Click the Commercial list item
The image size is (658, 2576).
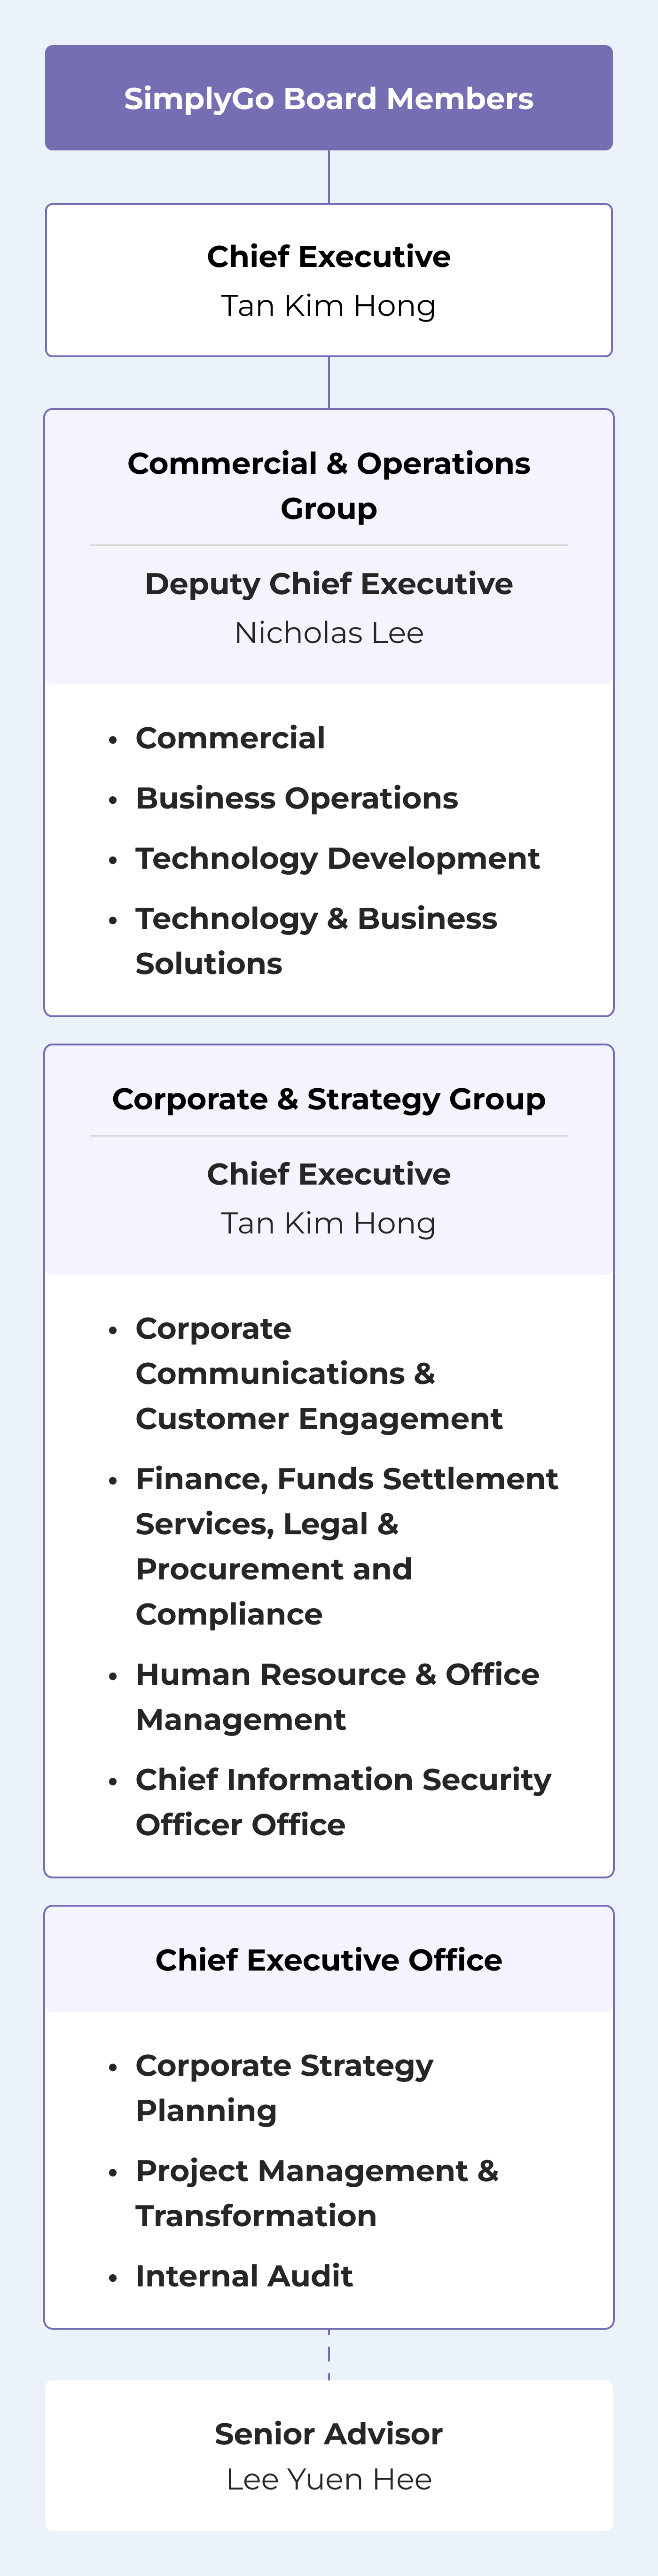[x=230, y=738]
